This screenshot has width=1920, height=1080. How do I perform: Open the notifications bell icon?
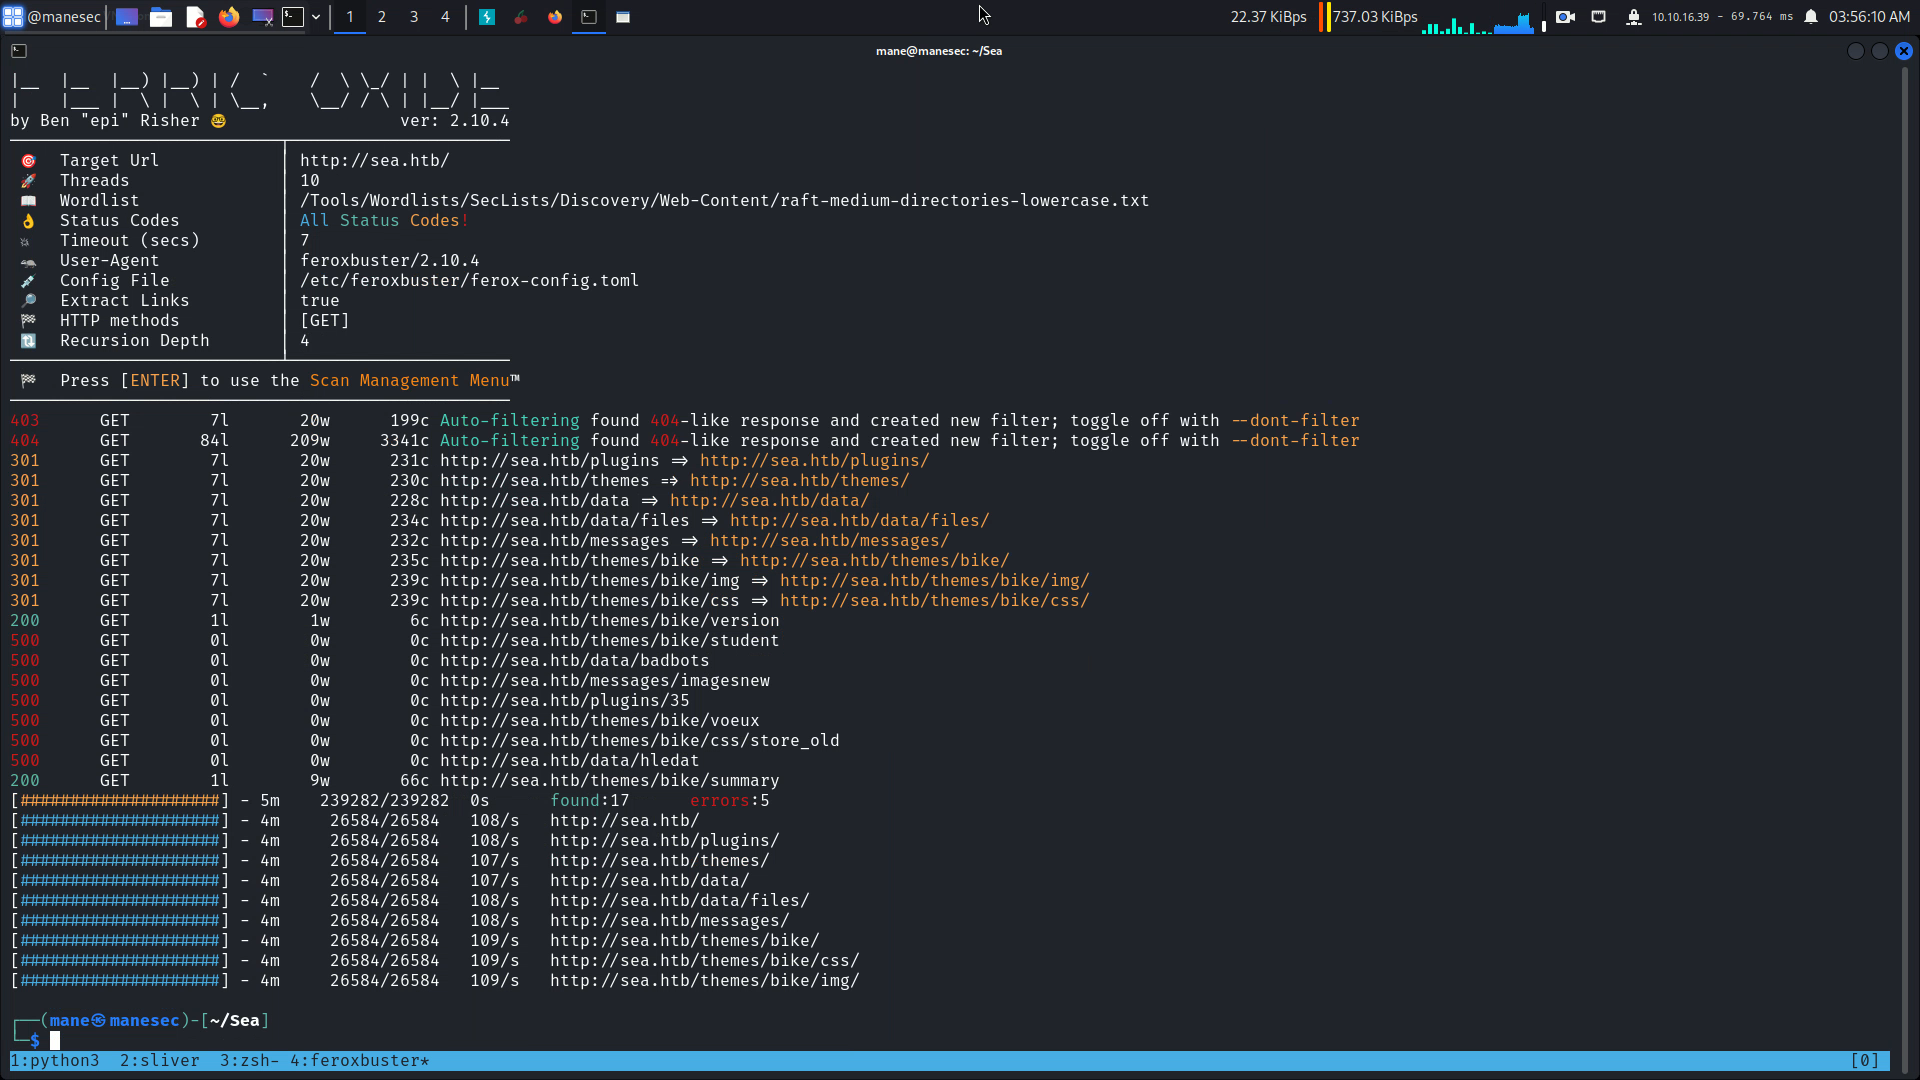(1811, 17)
